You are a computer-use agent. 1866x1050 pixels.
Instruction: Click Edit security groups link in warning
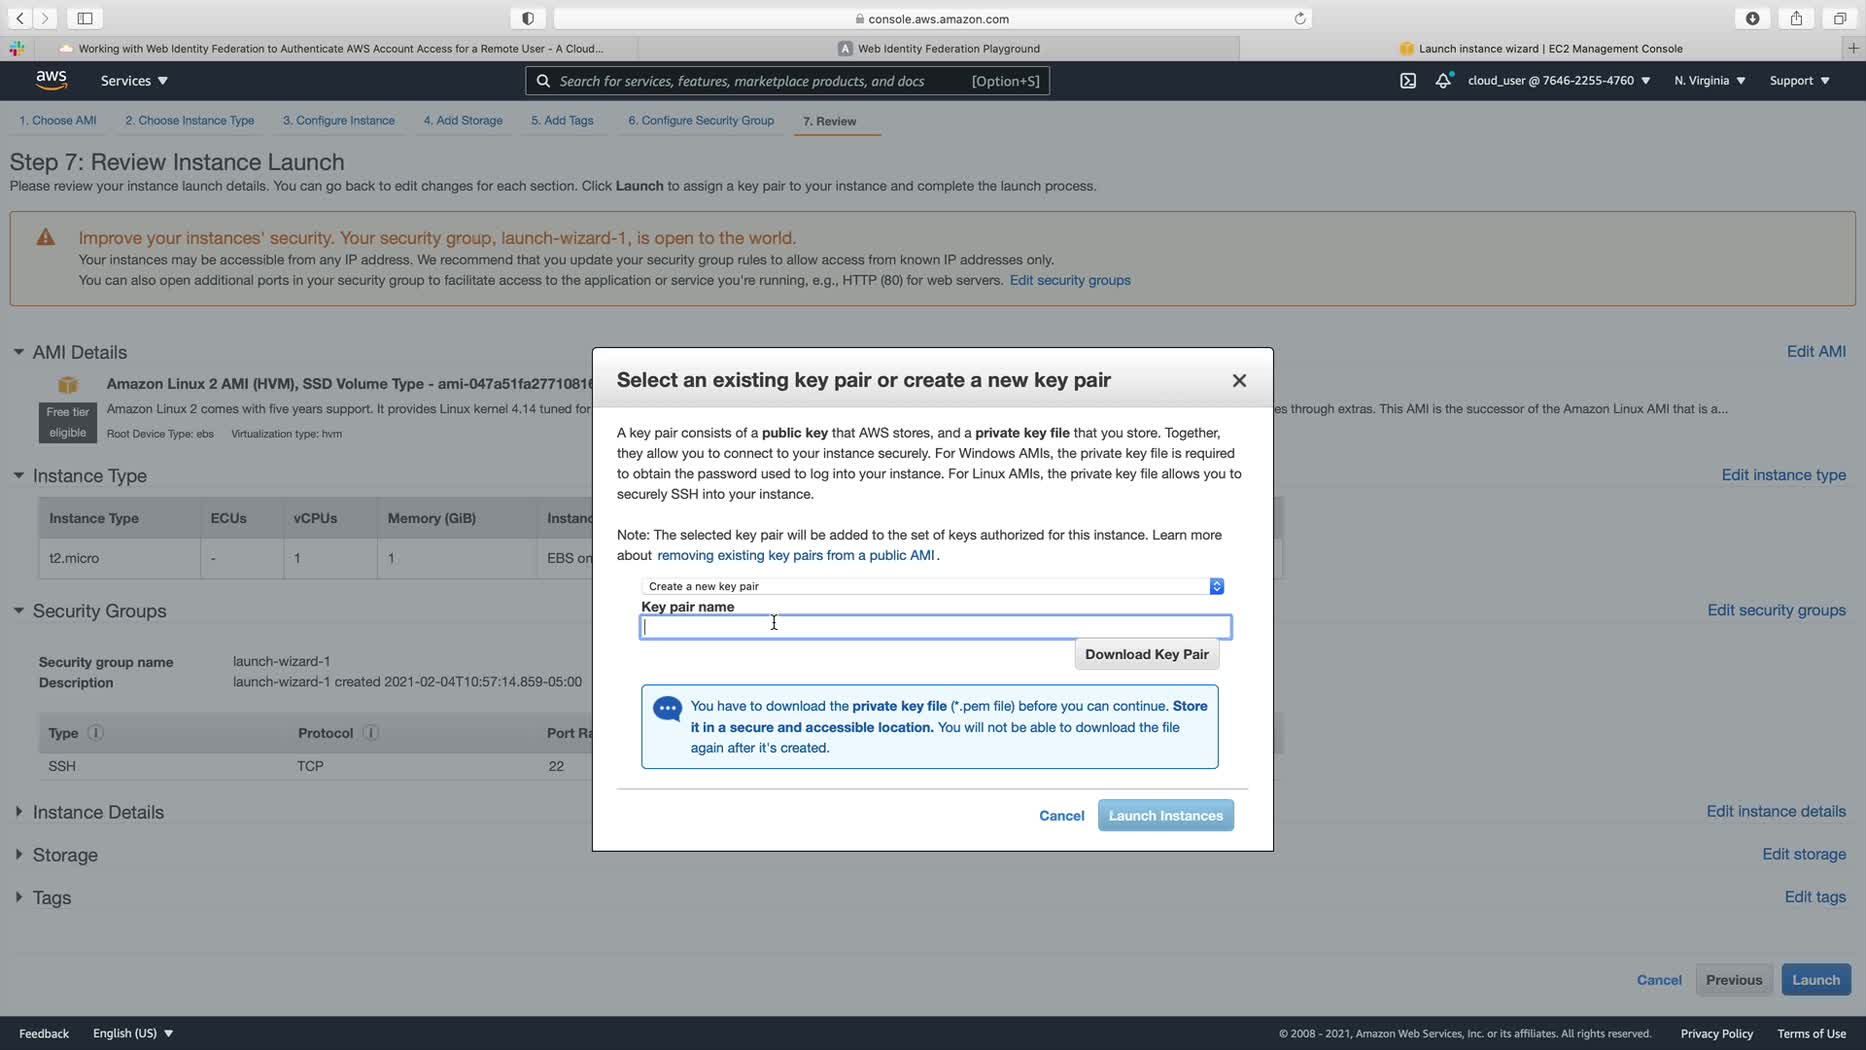[1070, 280]
